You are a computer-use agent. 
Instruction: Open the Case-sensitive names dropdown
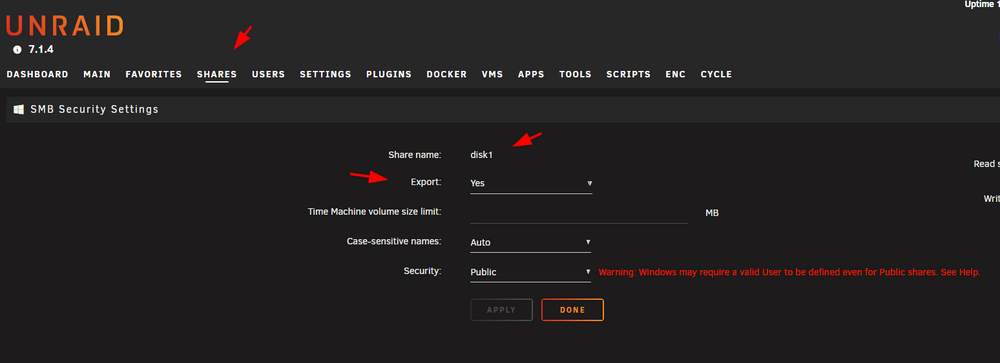tap(531, 242)
